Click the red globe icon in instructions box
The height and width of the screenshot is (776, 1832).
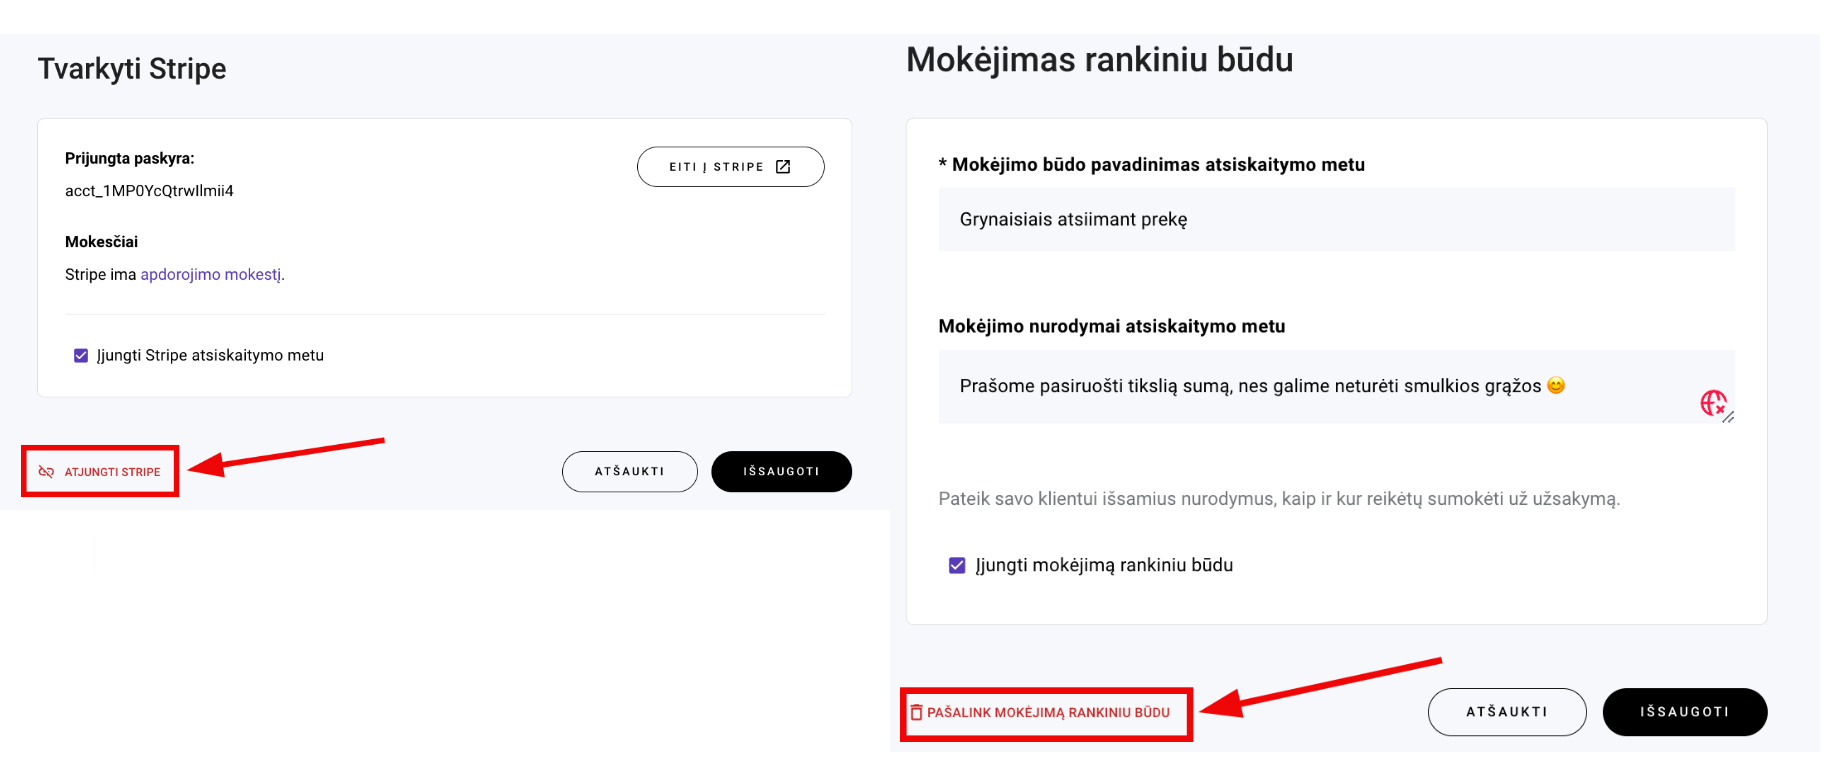[1713, 402]
